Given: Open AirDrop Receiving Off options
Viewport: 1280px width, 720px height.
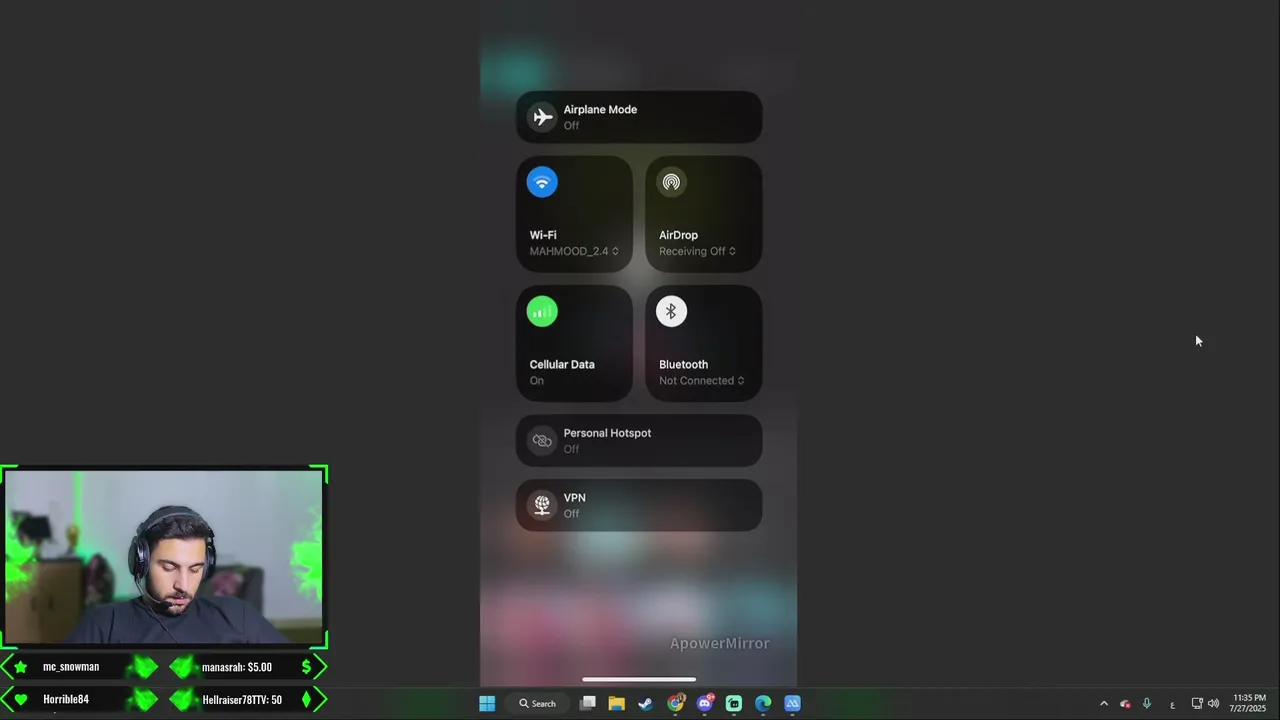Looking at the screenshot, I should point(697,251).
